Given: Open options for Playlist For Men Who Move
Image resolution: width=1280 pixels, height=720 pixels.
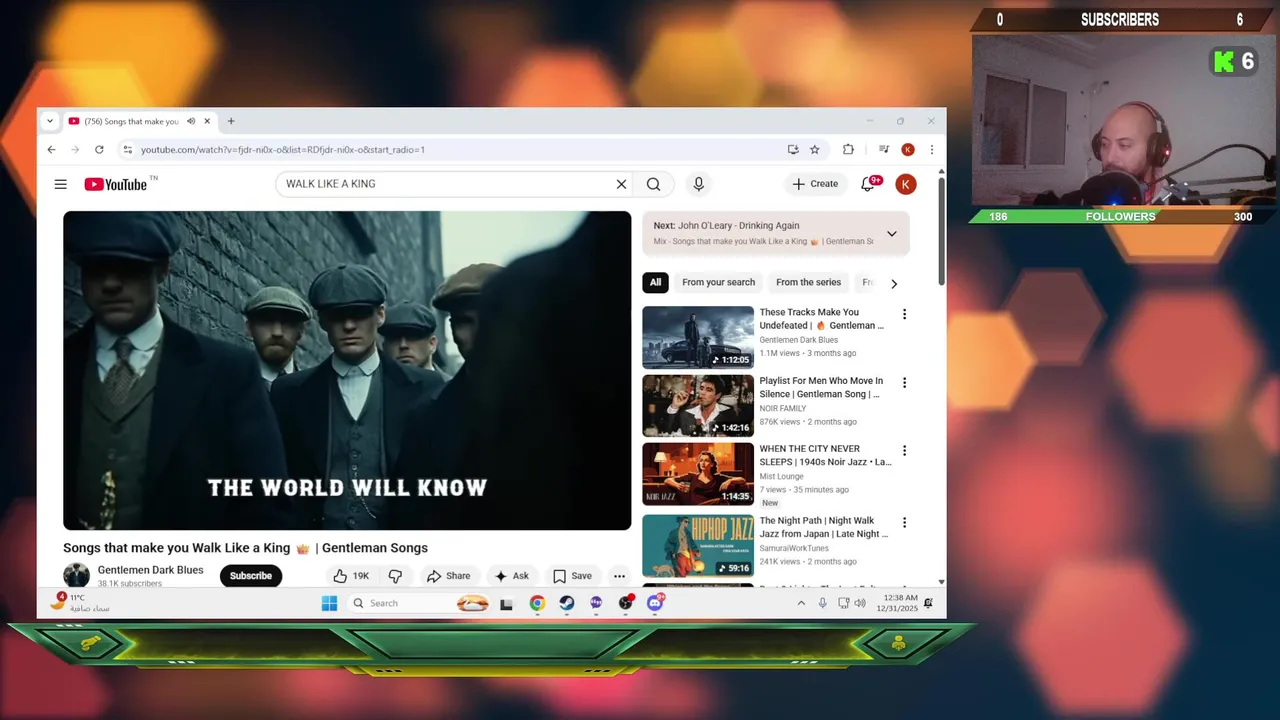Looking at the screenshot, I should (x=904, y=382).
